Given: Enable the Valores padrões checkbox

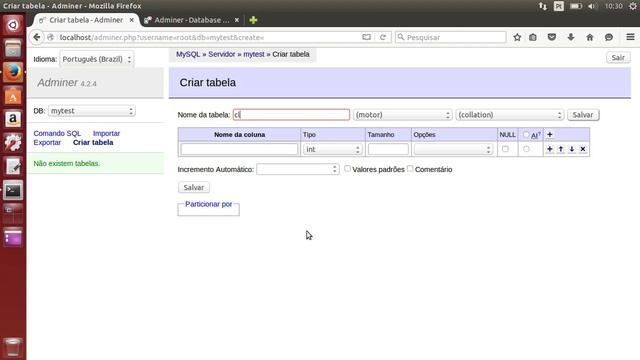Looking at the screenshot, I should [347, 169].
